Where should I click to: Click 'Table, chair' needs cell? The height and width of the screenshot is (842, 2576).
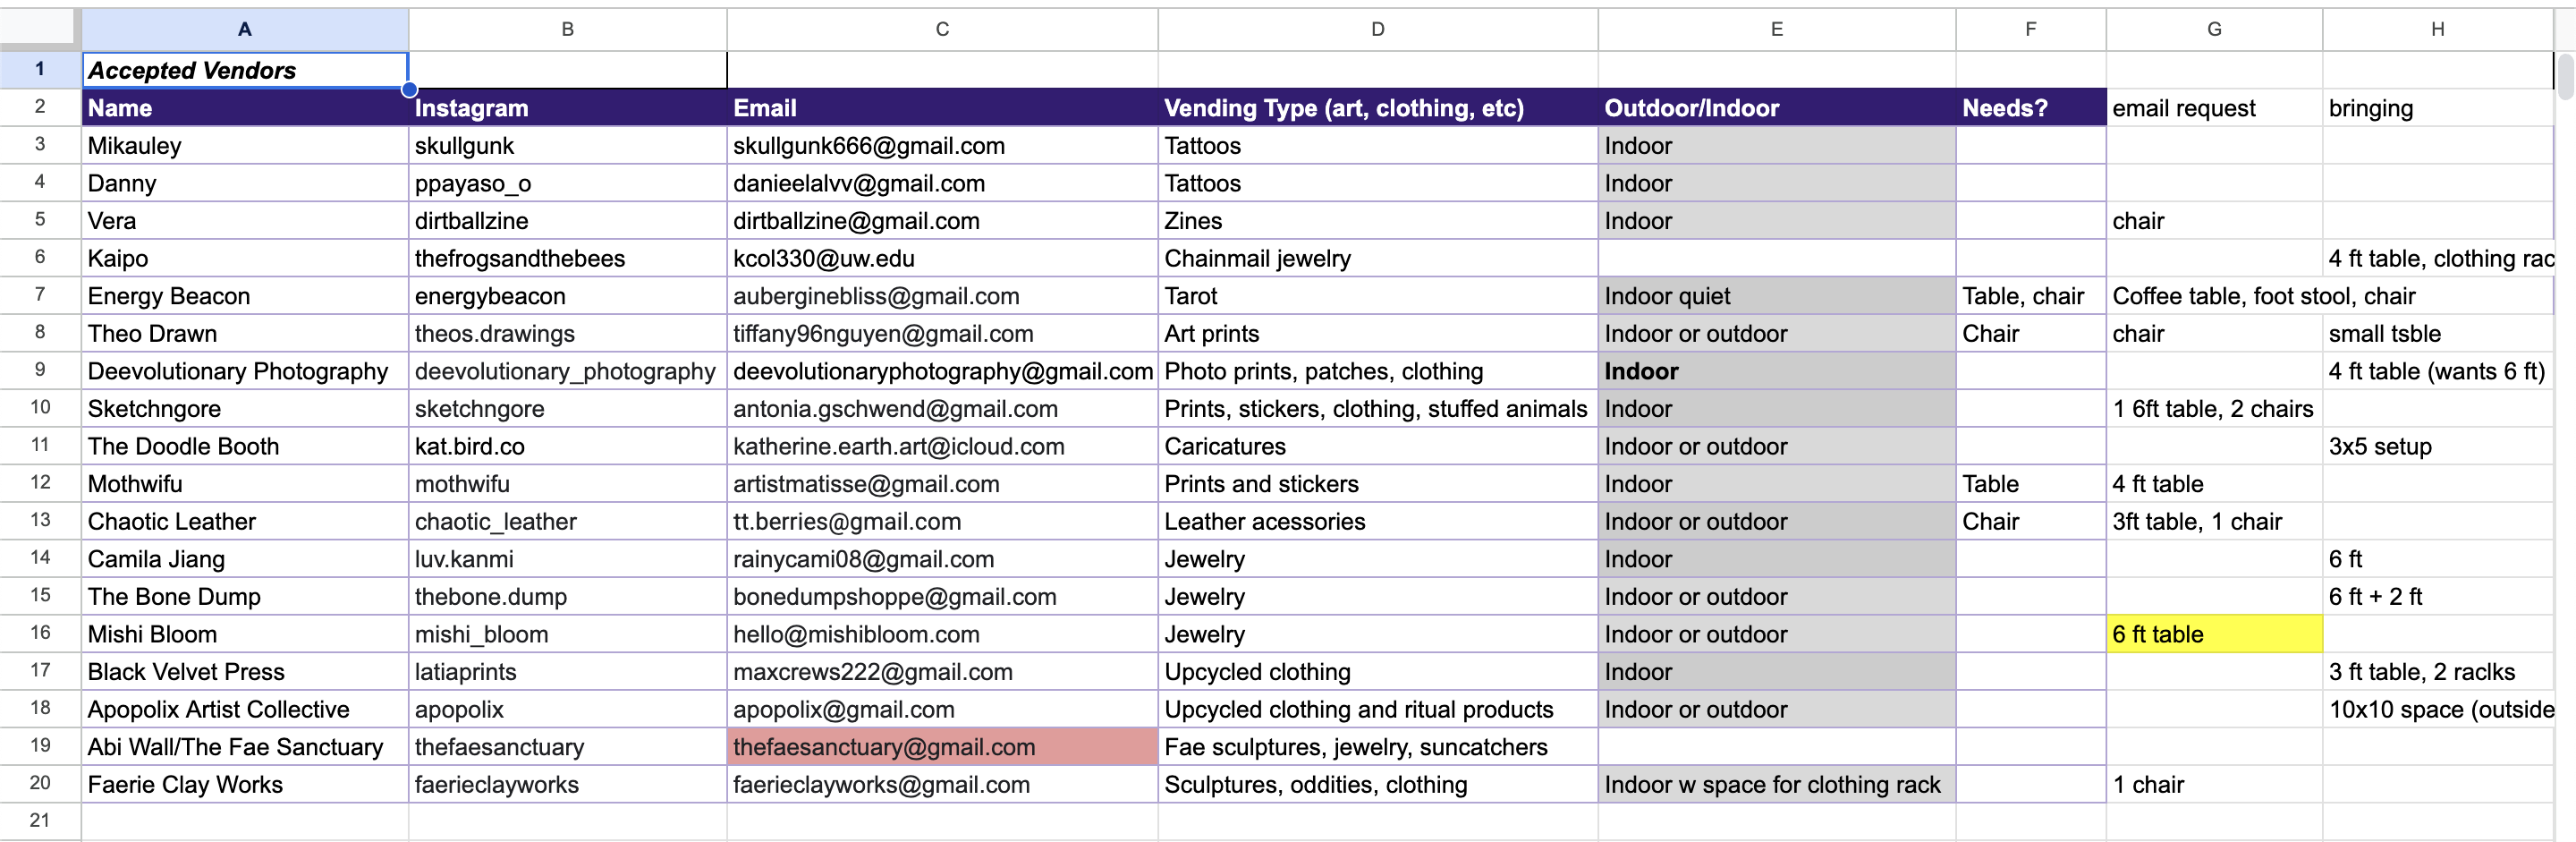pos(2031,296)
